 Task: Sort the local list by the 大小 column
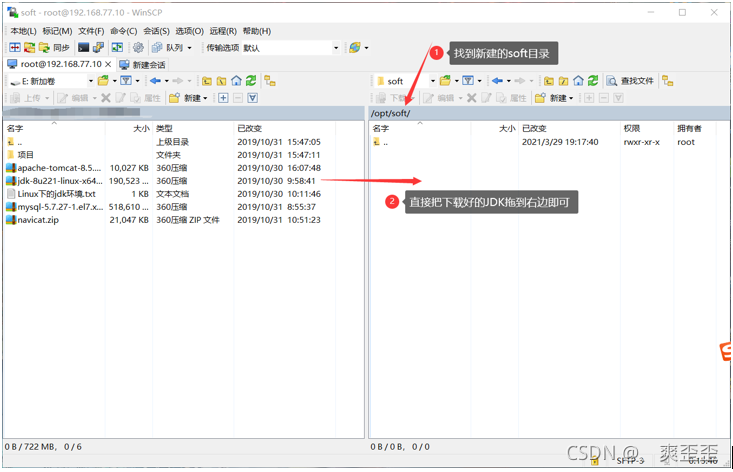click(129, 128)
